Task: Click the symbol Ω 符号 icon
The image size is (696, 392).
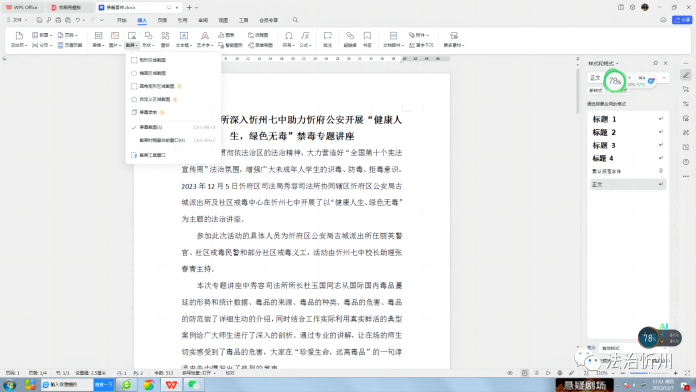Action: [x=289, y=36]
